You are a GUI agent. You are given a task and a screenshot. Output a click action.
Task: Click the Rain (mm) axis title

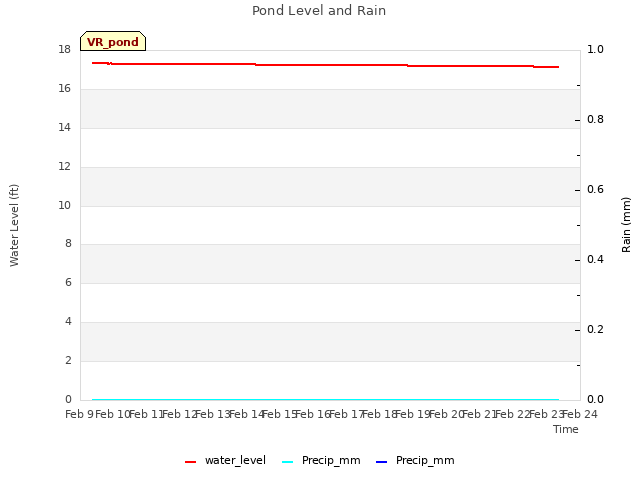click(x=626, y=225)
